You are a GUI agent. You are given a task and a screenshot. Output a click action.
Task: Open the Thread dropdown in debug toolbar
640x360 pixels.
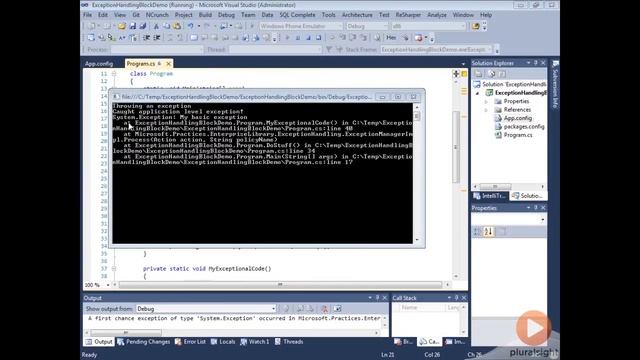[x=276, y=49]
